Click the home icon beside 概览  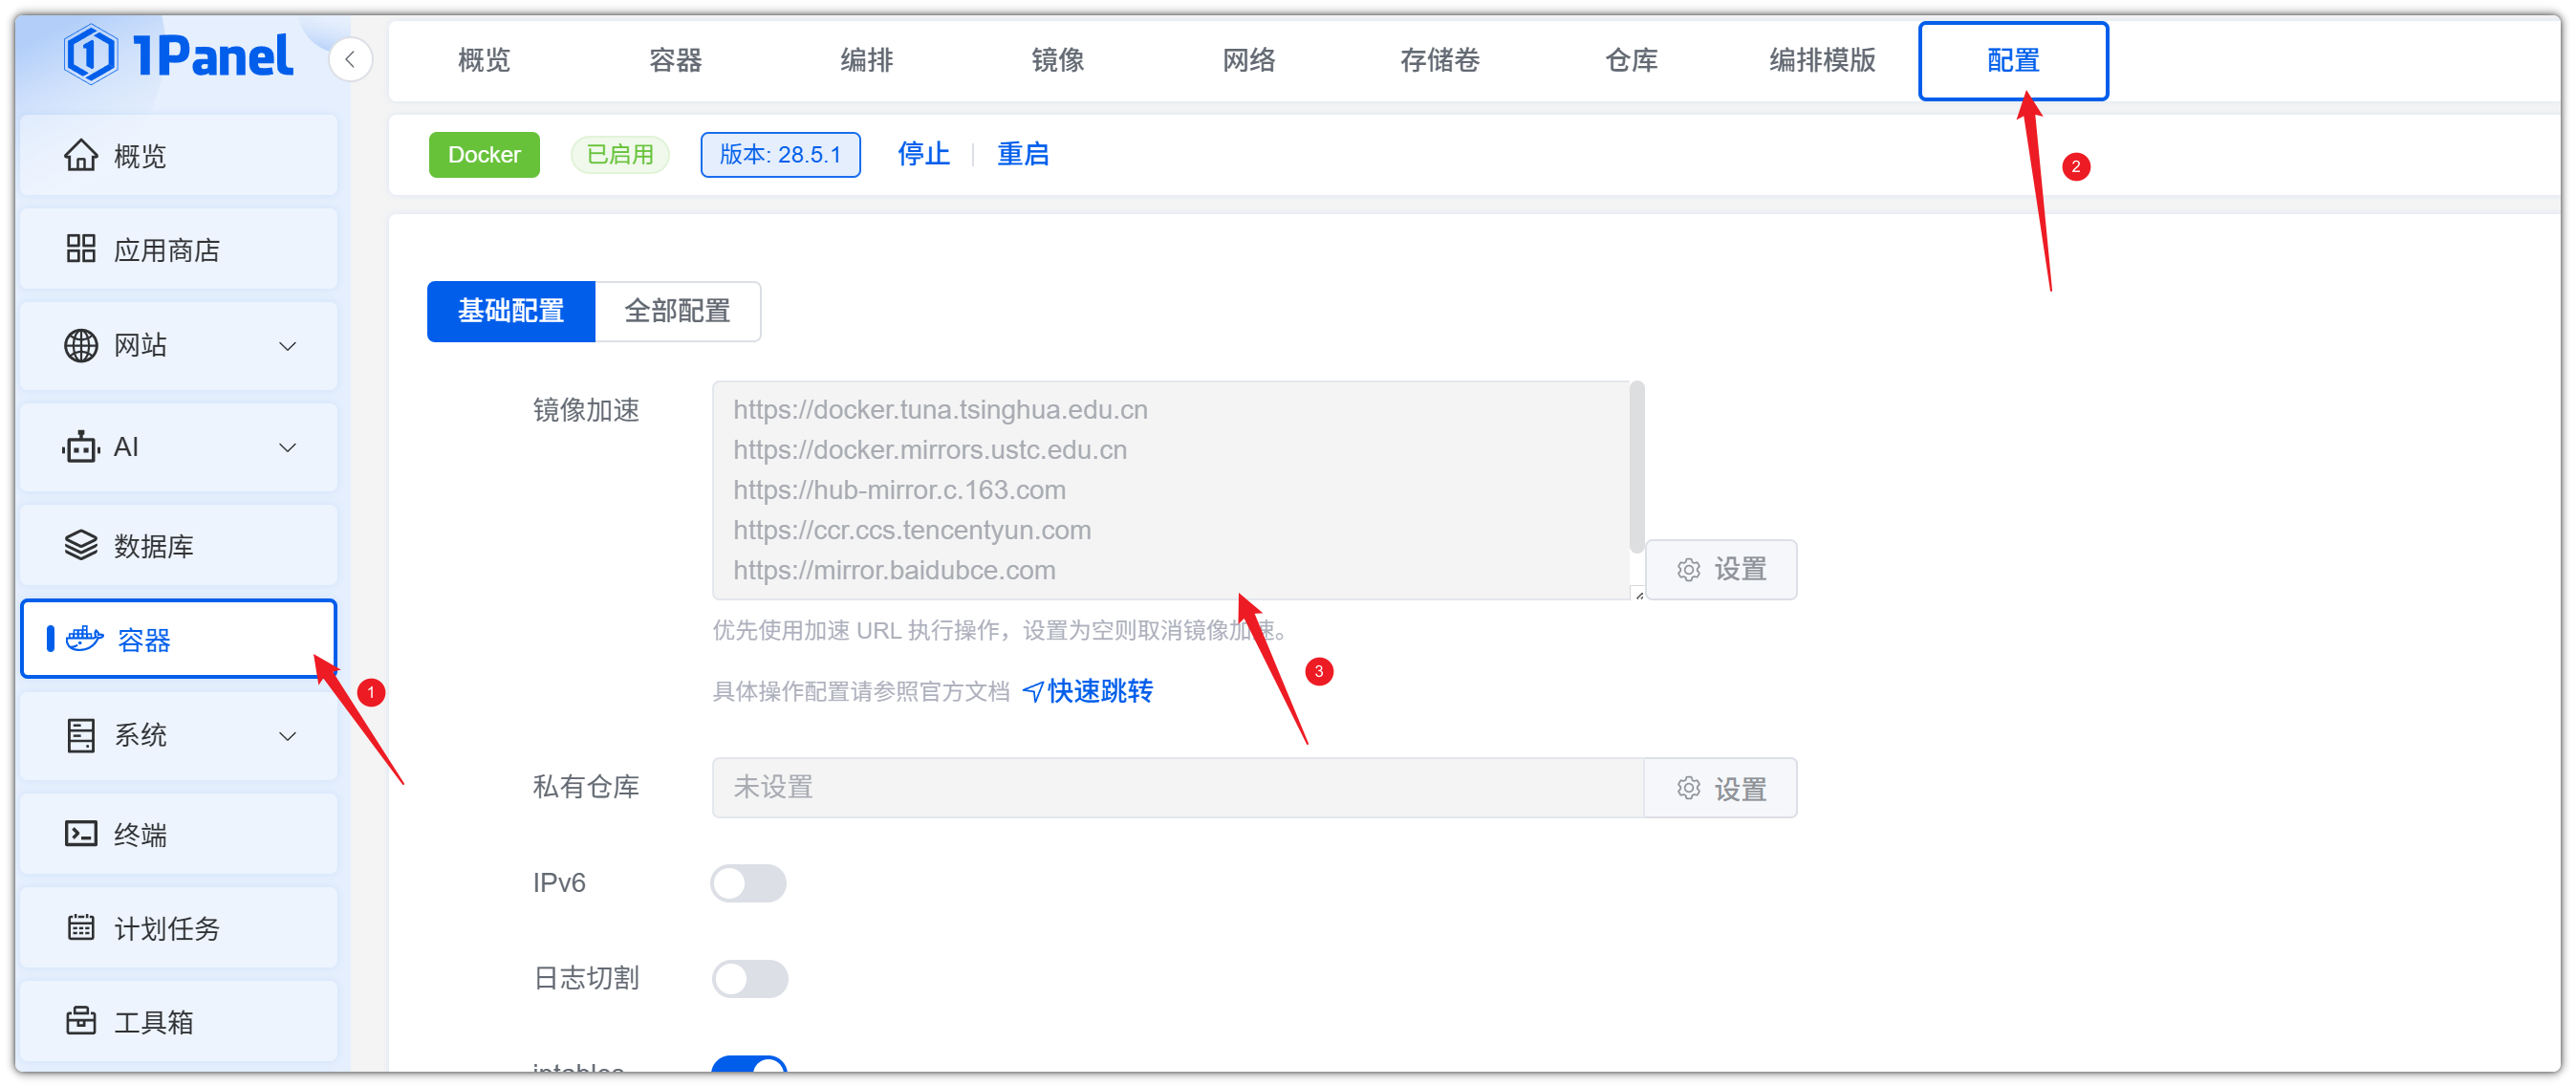[81, 155]
